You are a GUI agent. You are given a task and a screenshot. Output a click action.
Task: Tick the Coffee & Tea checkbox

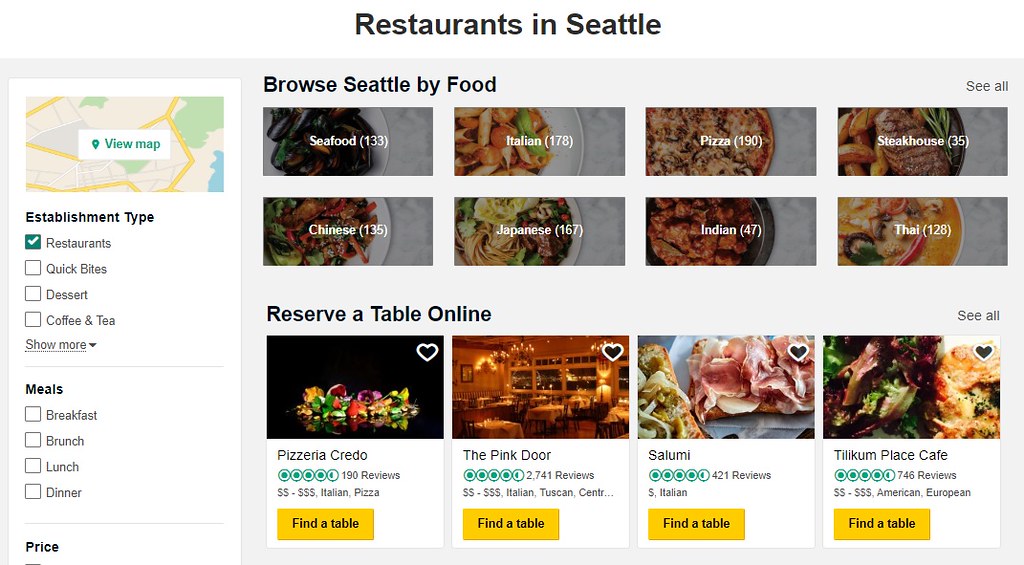33,319
